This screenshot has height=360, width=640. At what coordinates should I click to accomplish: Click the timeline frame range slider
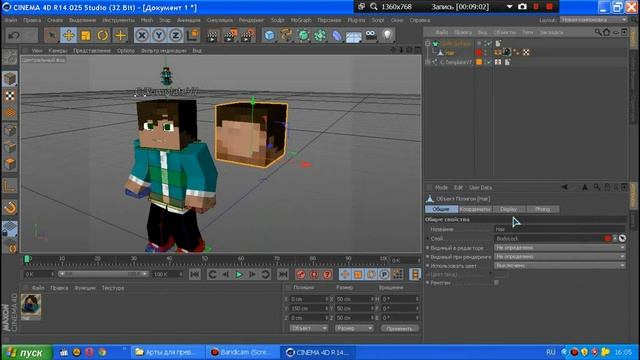[x=103, y=274]
